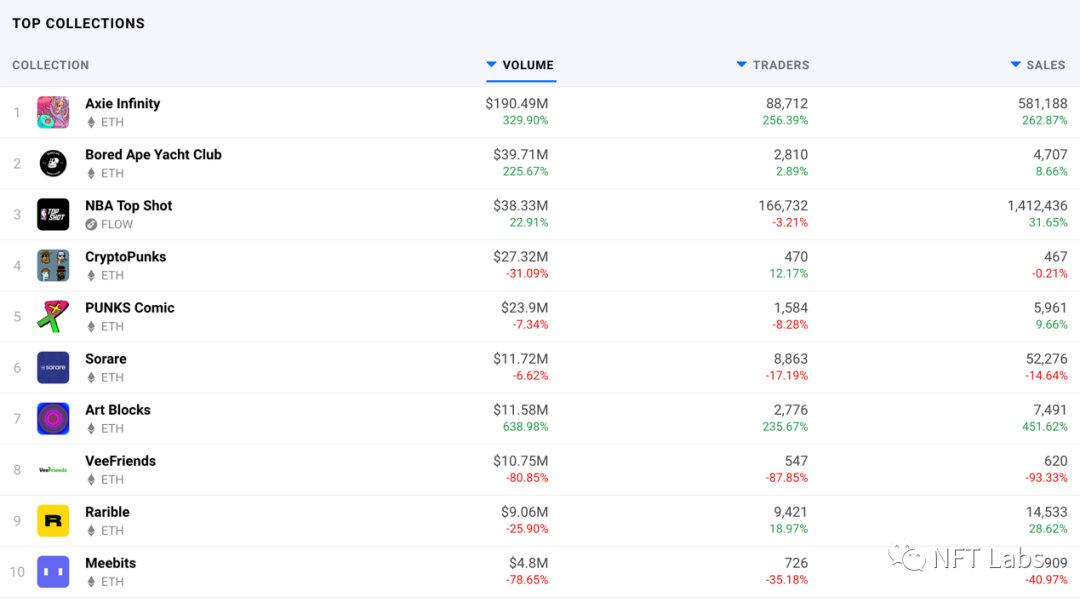
Task: Click the 581,188 sales count
Action: (1043, 103)
